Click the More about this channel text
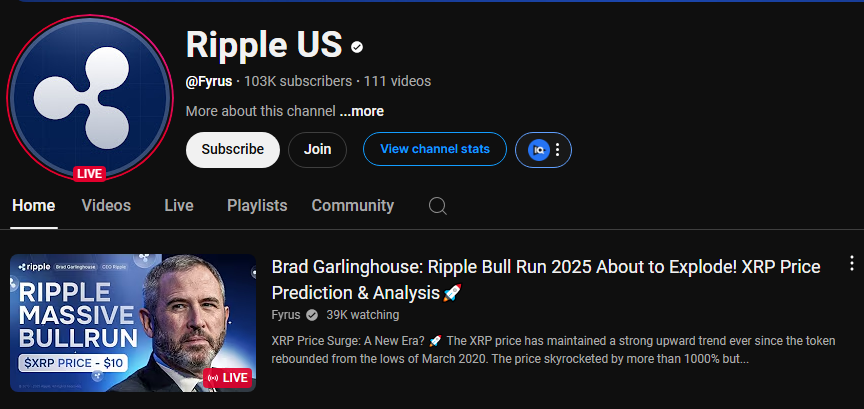 [x=261, y=111]
